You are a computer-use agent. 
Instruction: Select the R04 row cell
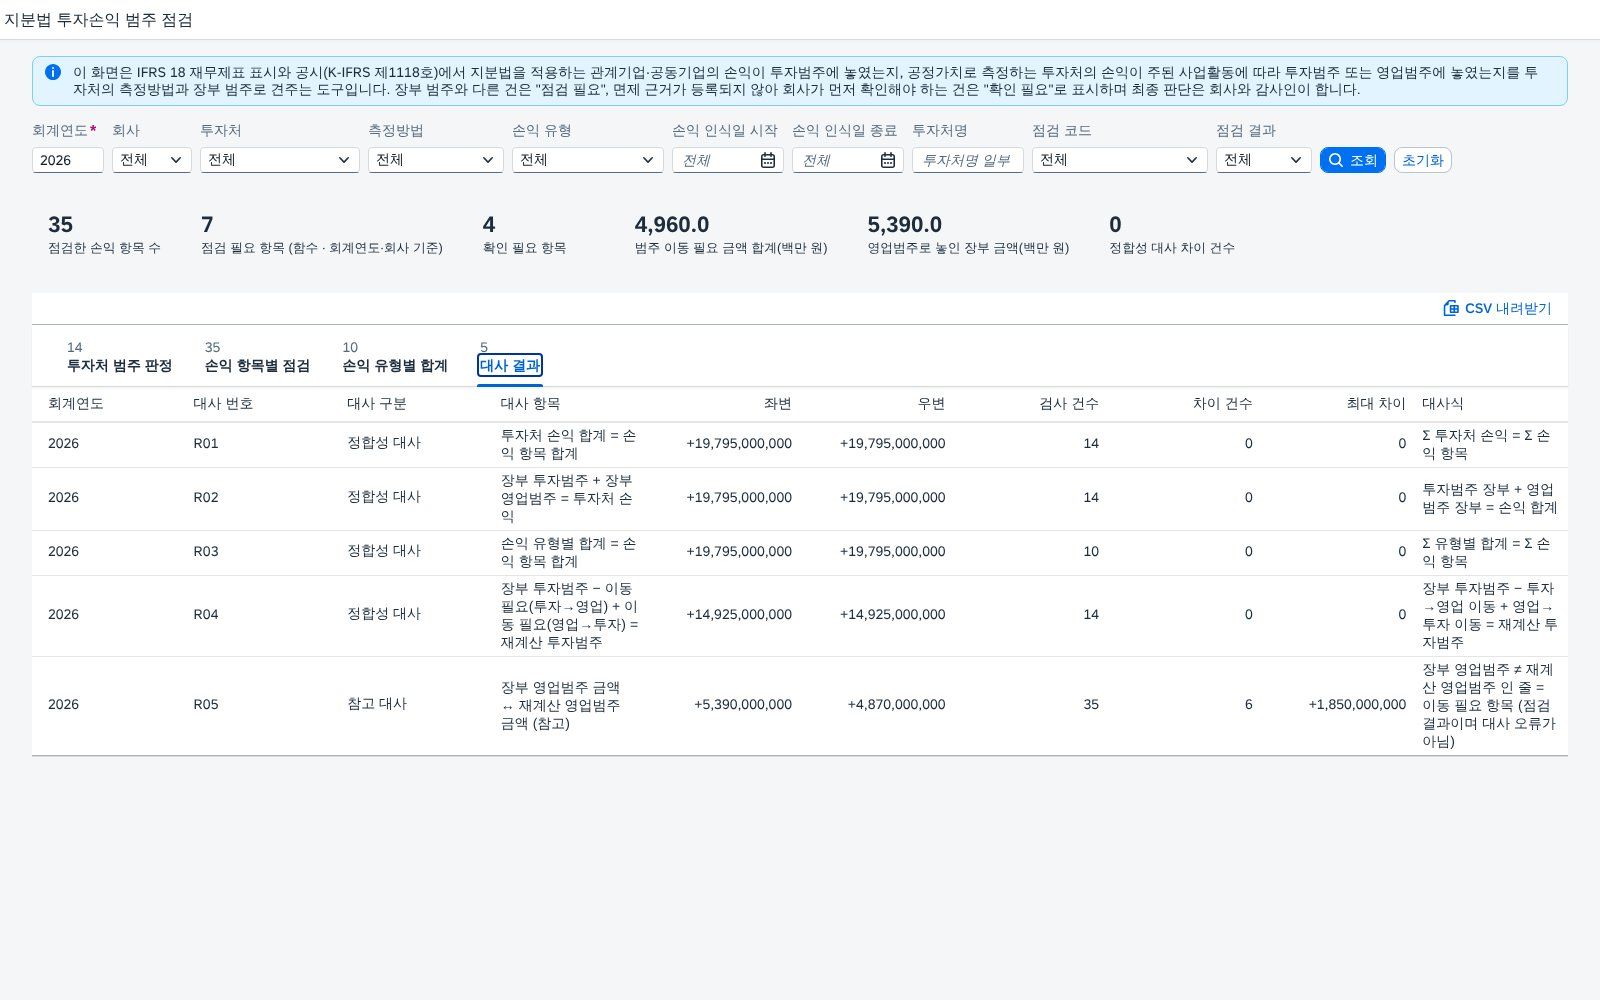point(206,615)
